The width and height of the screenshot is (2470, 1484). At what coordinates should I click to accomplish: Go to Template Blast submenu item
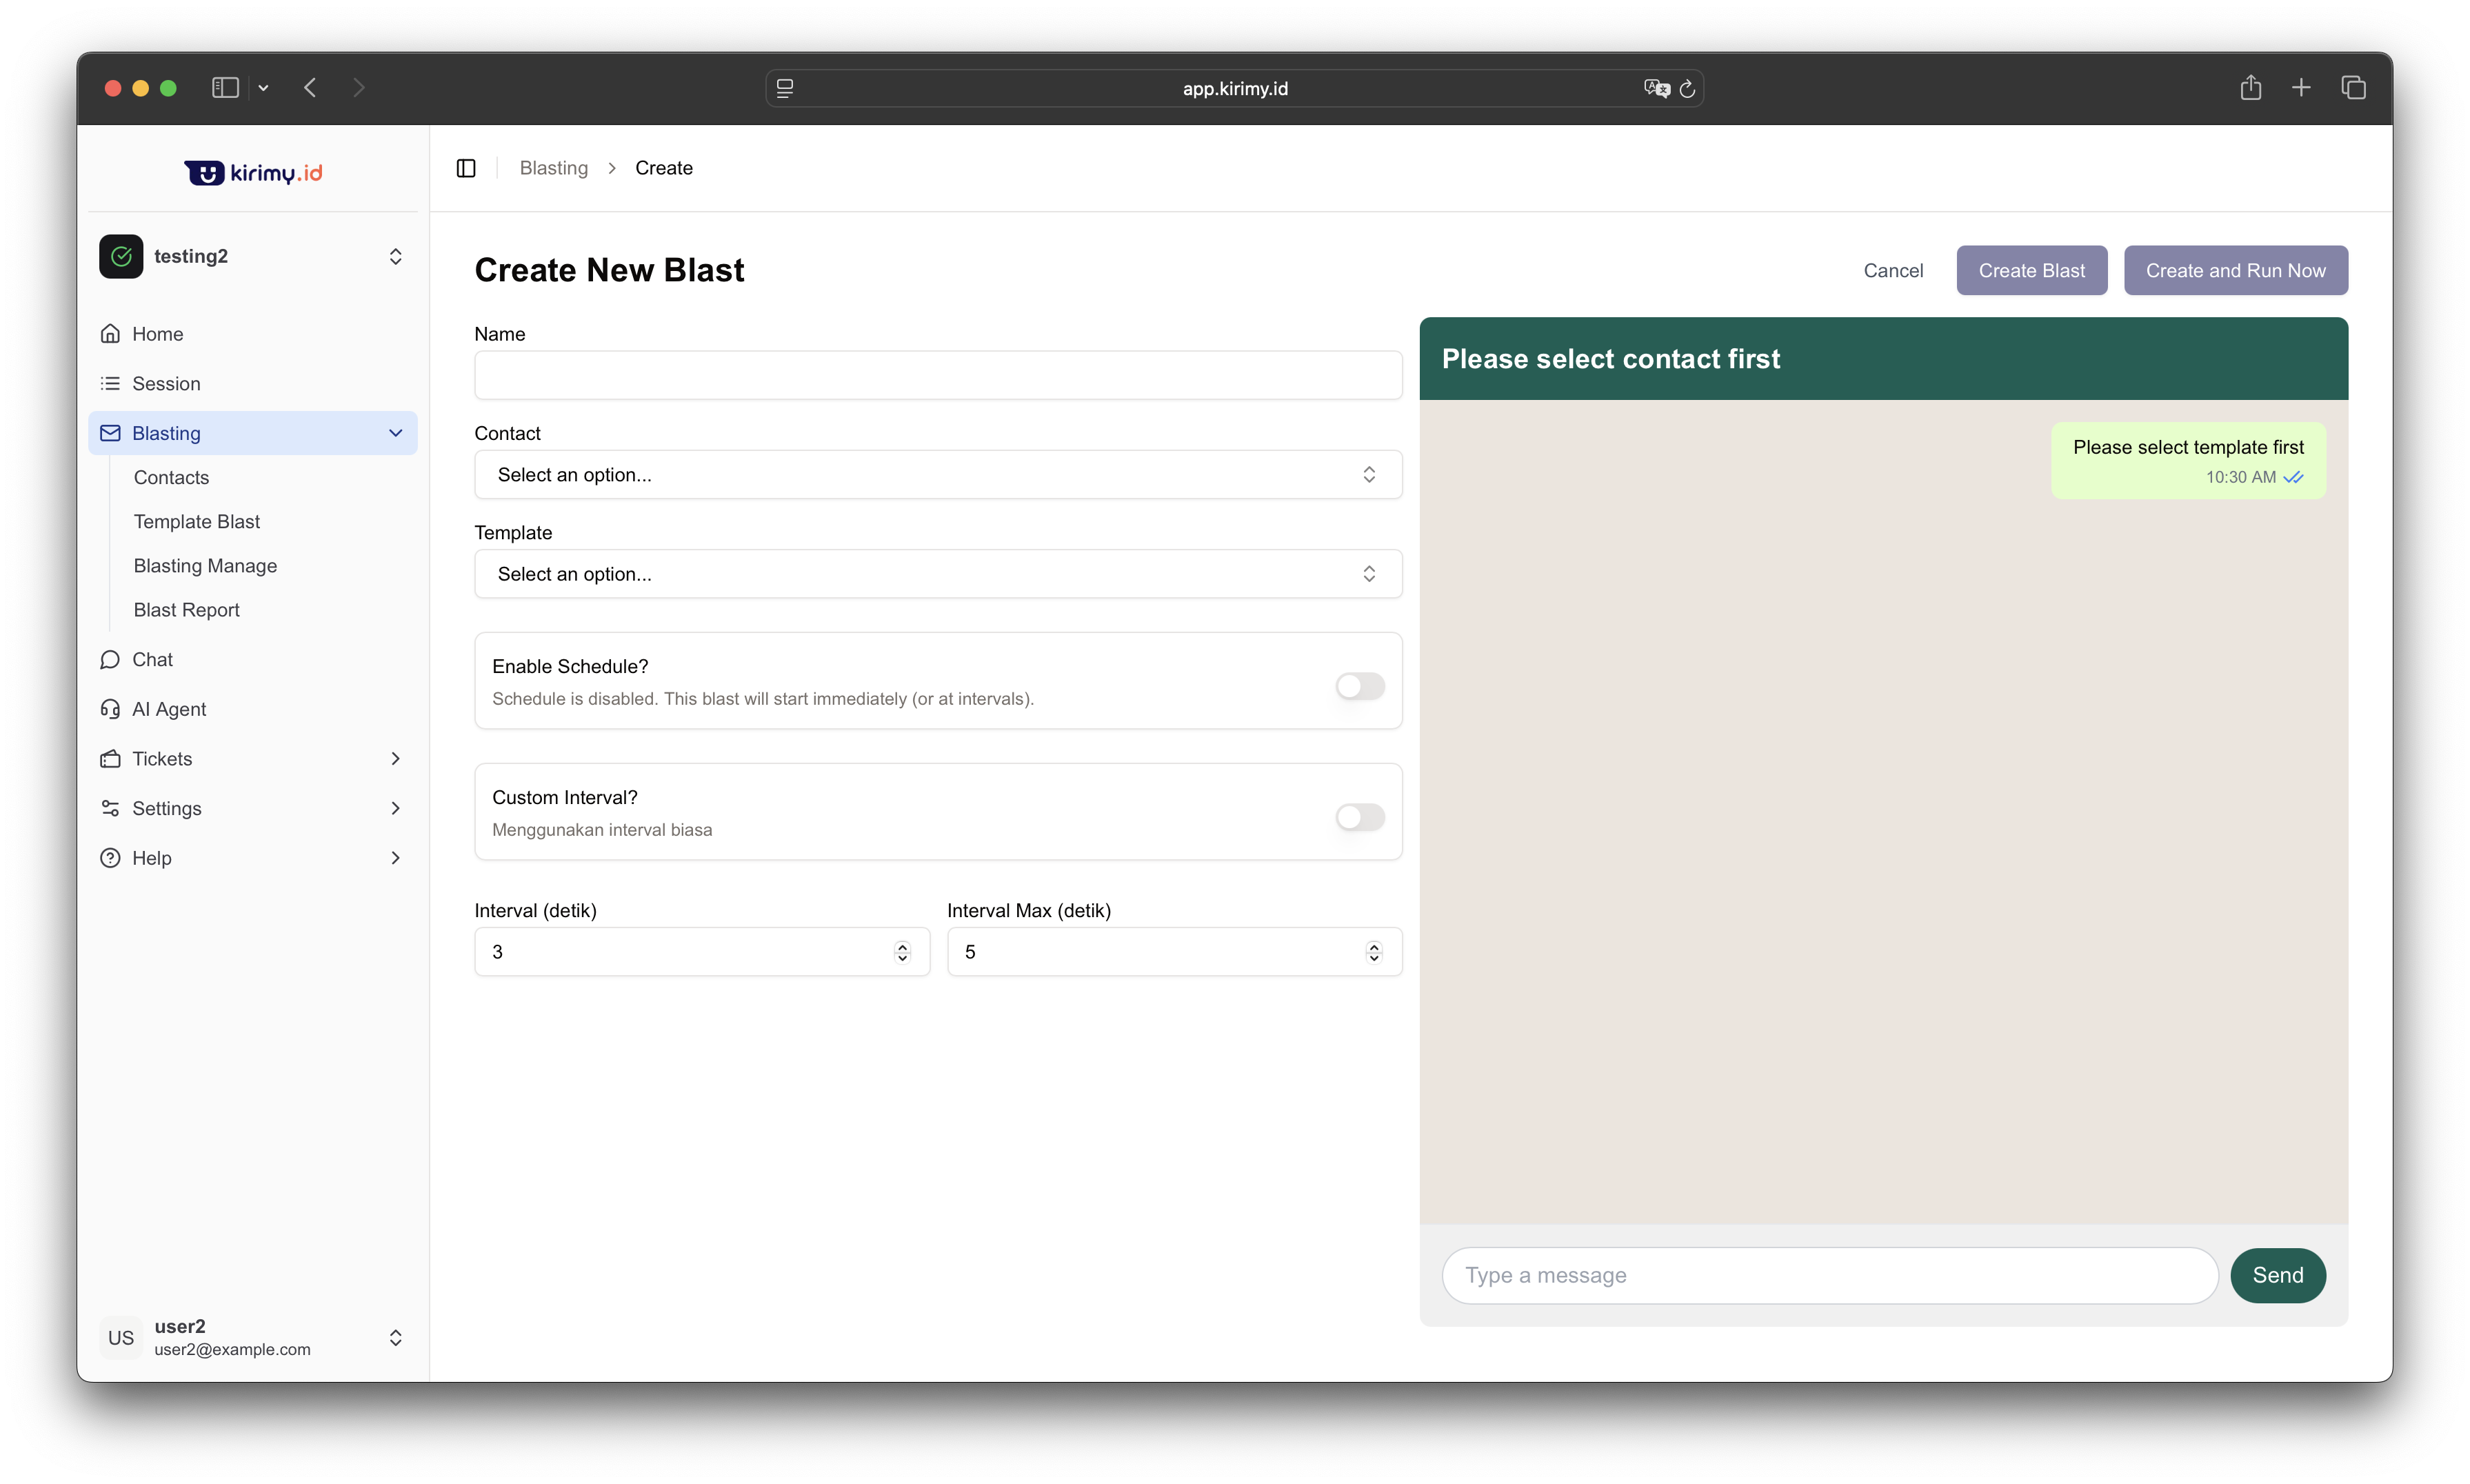click(197, 522)
